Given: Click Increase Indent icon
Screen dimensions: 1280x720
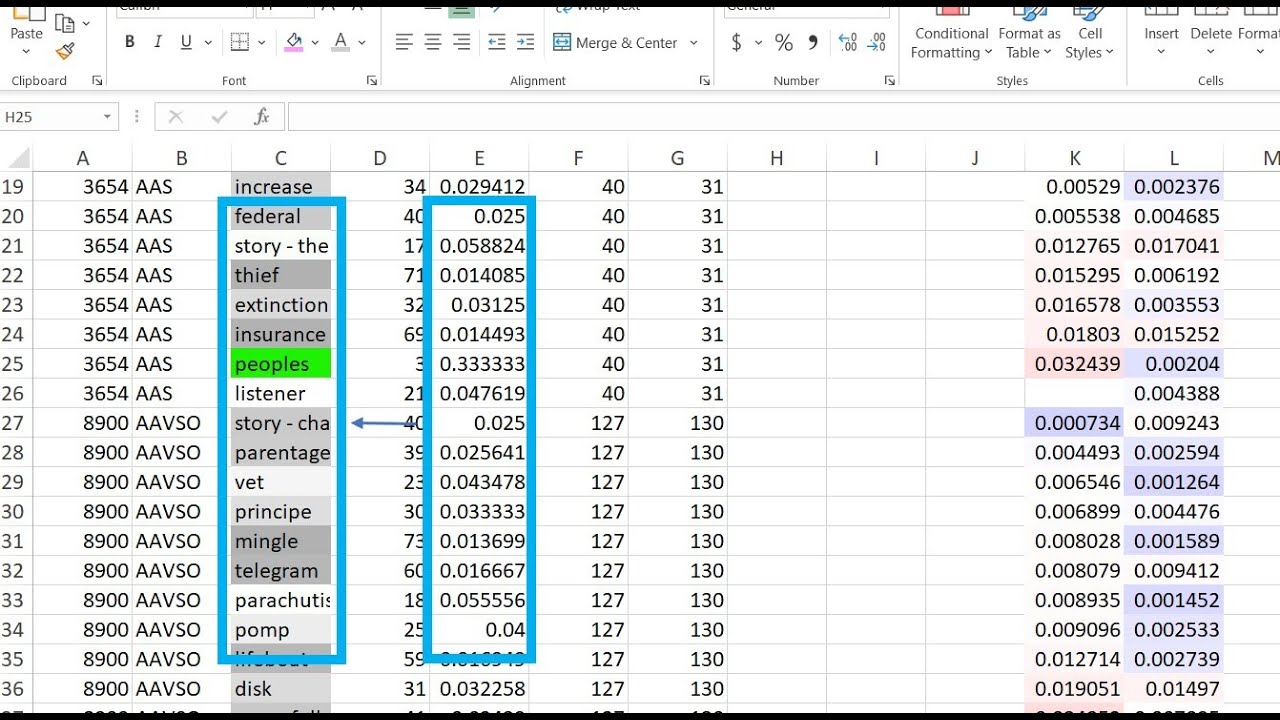Looking at the screenshot, I should [x=526, y=42].
